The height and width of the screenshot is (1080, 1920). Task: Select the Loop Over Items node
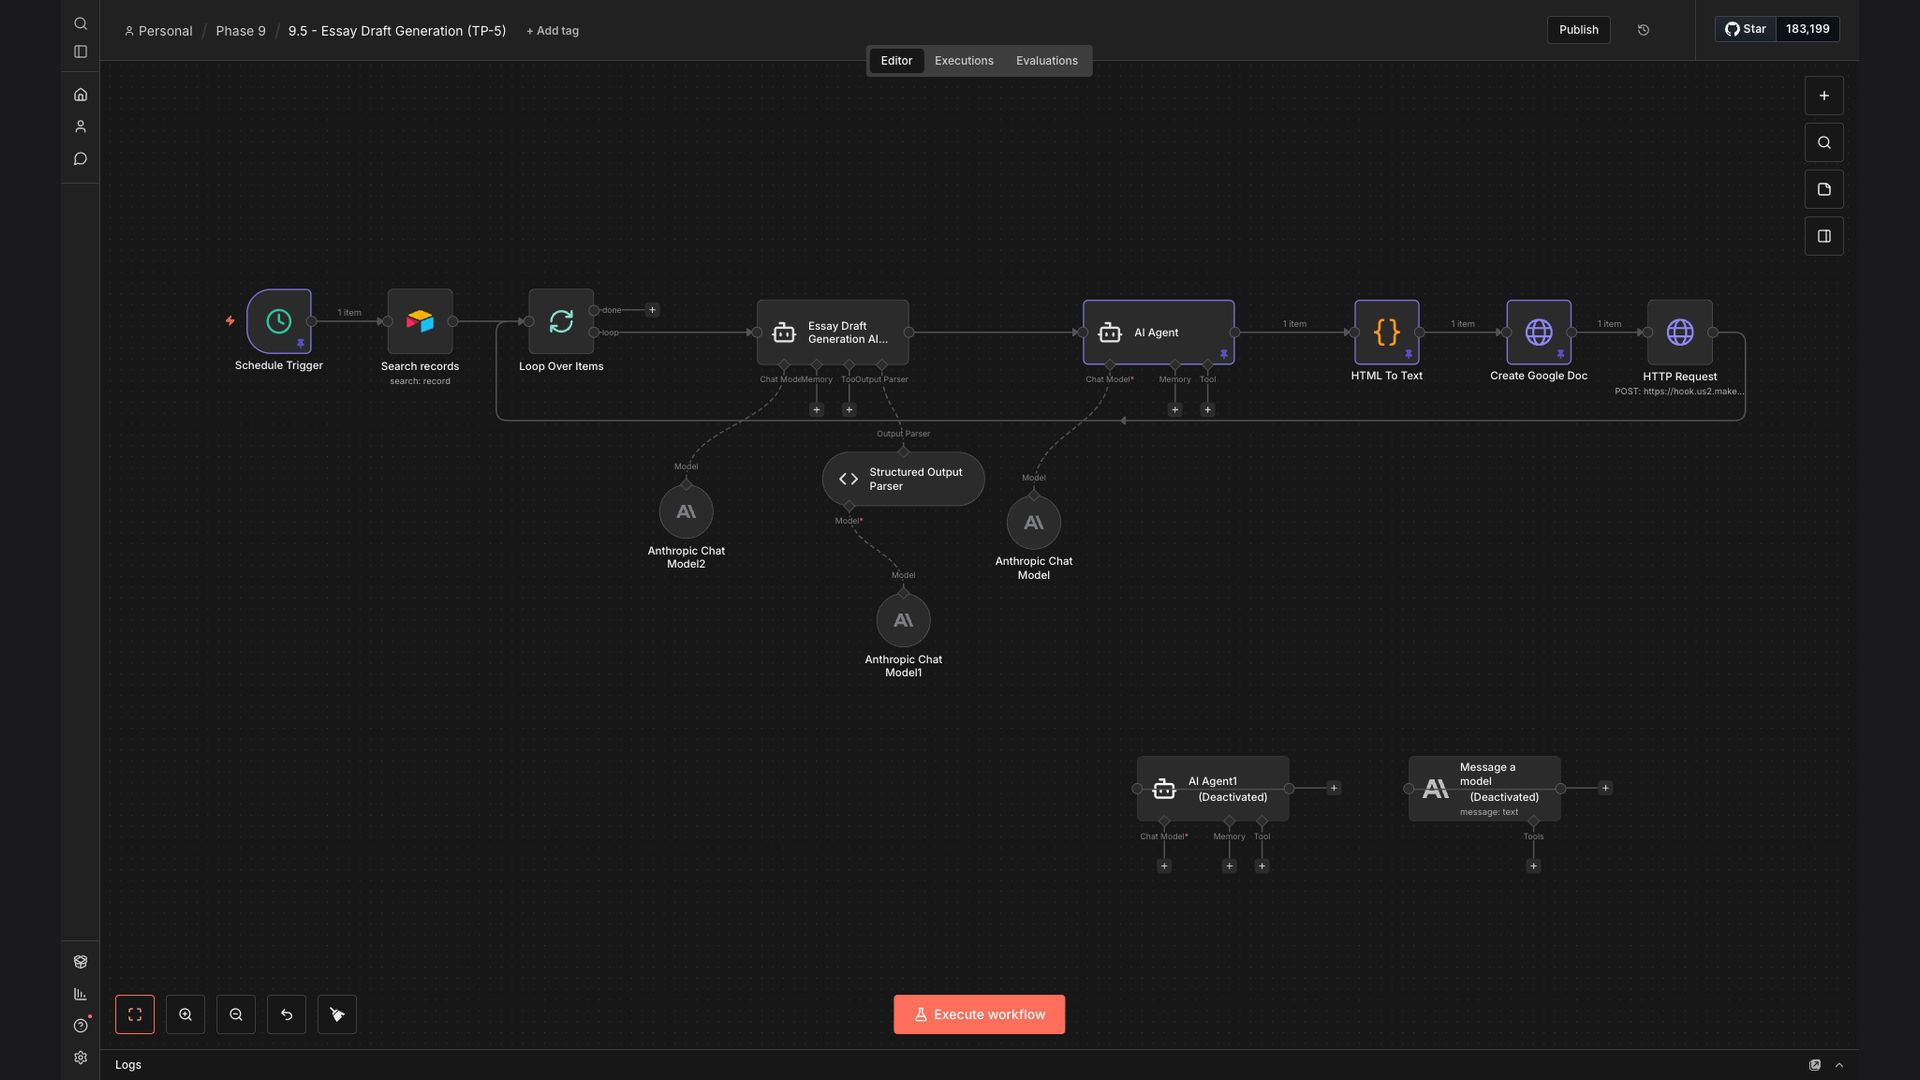click(x=561, y=321)
